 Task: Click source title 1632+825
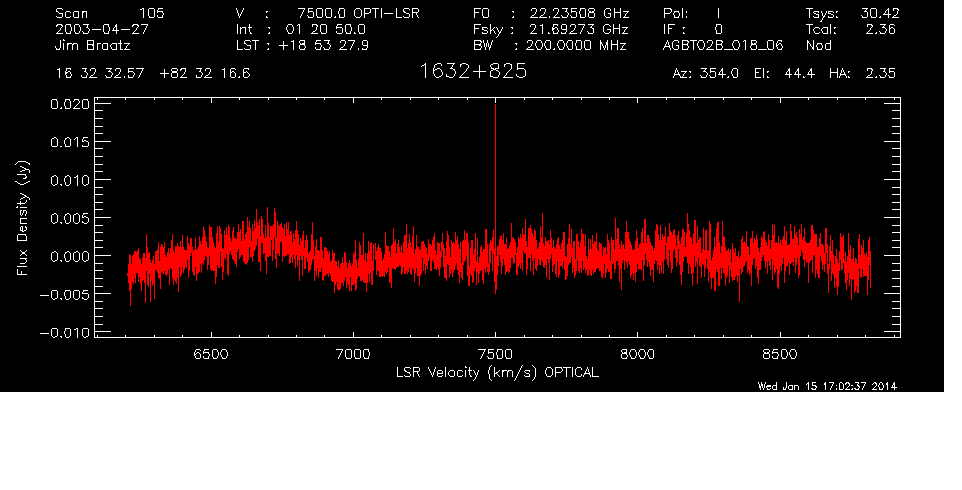(x=473, y=72)
